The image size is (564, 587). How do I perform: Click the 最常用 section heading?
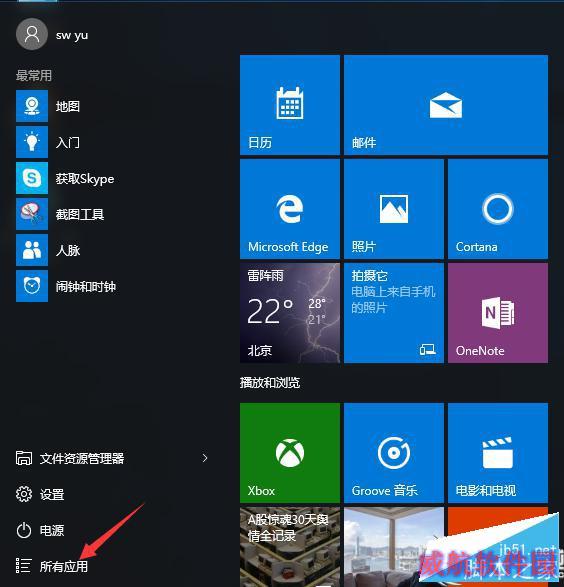(x=34, y=75)
